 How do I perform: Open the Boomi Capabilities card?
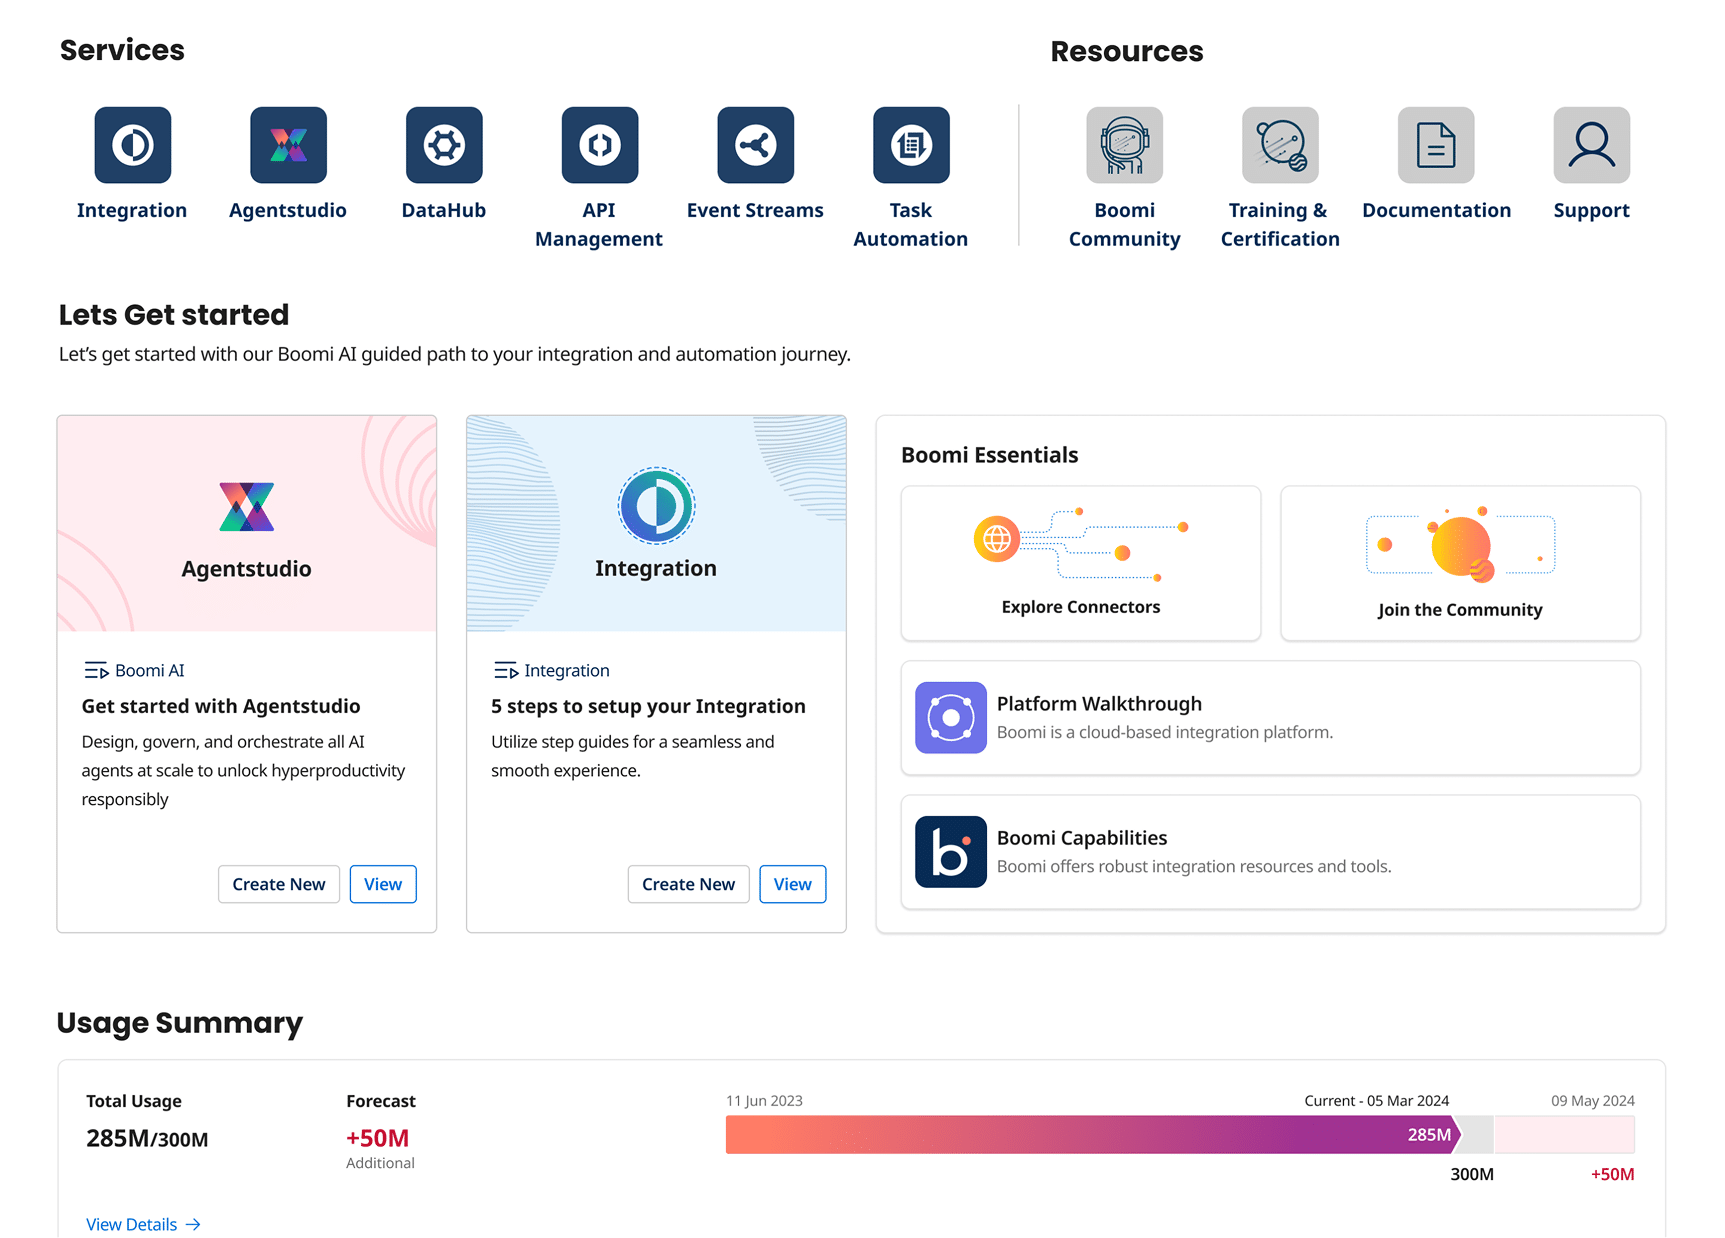[1269, 852]
